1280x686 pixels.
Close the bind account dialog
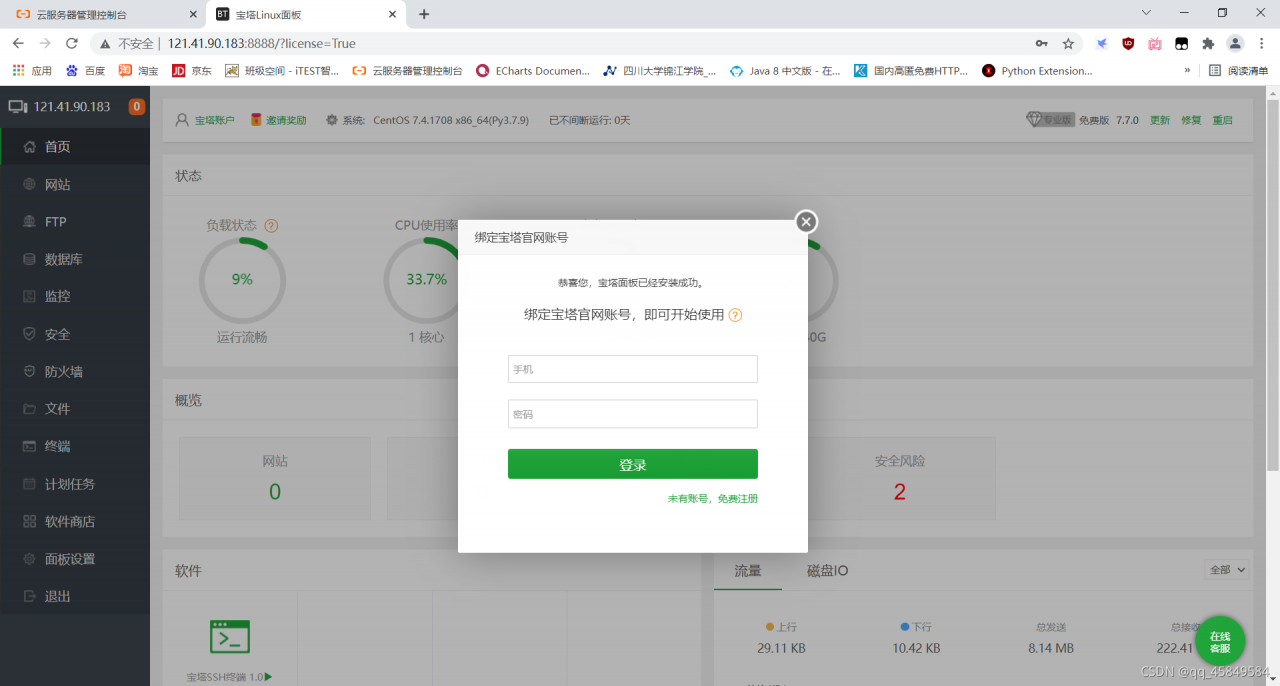[x=806, y=222]
